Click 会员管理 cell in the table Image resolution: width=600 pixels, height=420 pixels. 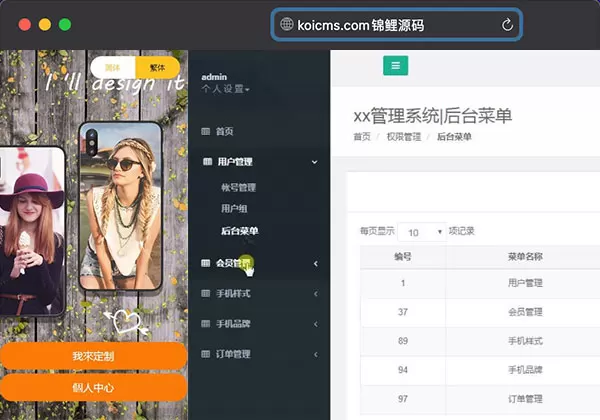click(525, 312)
